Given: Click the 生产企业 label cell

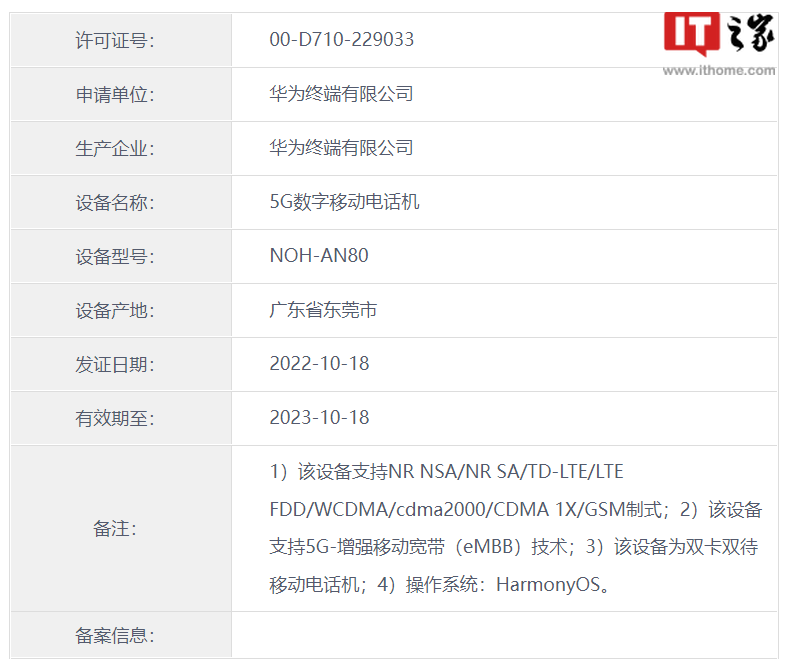Looking at the screenshot, I should pos(115,149).
